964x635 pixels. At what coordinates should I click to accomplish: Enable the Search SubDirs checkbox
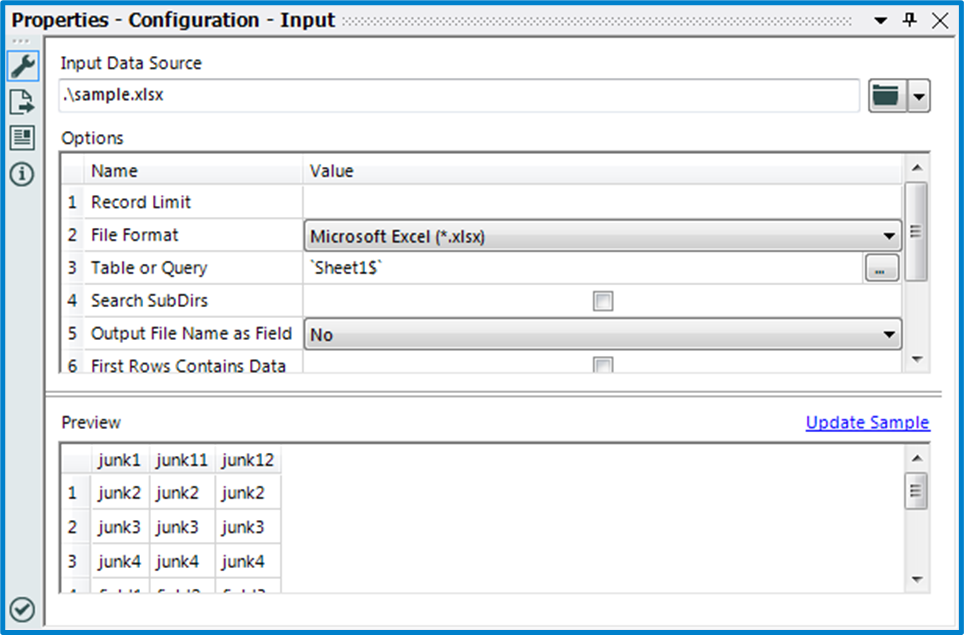coord(602,301)
